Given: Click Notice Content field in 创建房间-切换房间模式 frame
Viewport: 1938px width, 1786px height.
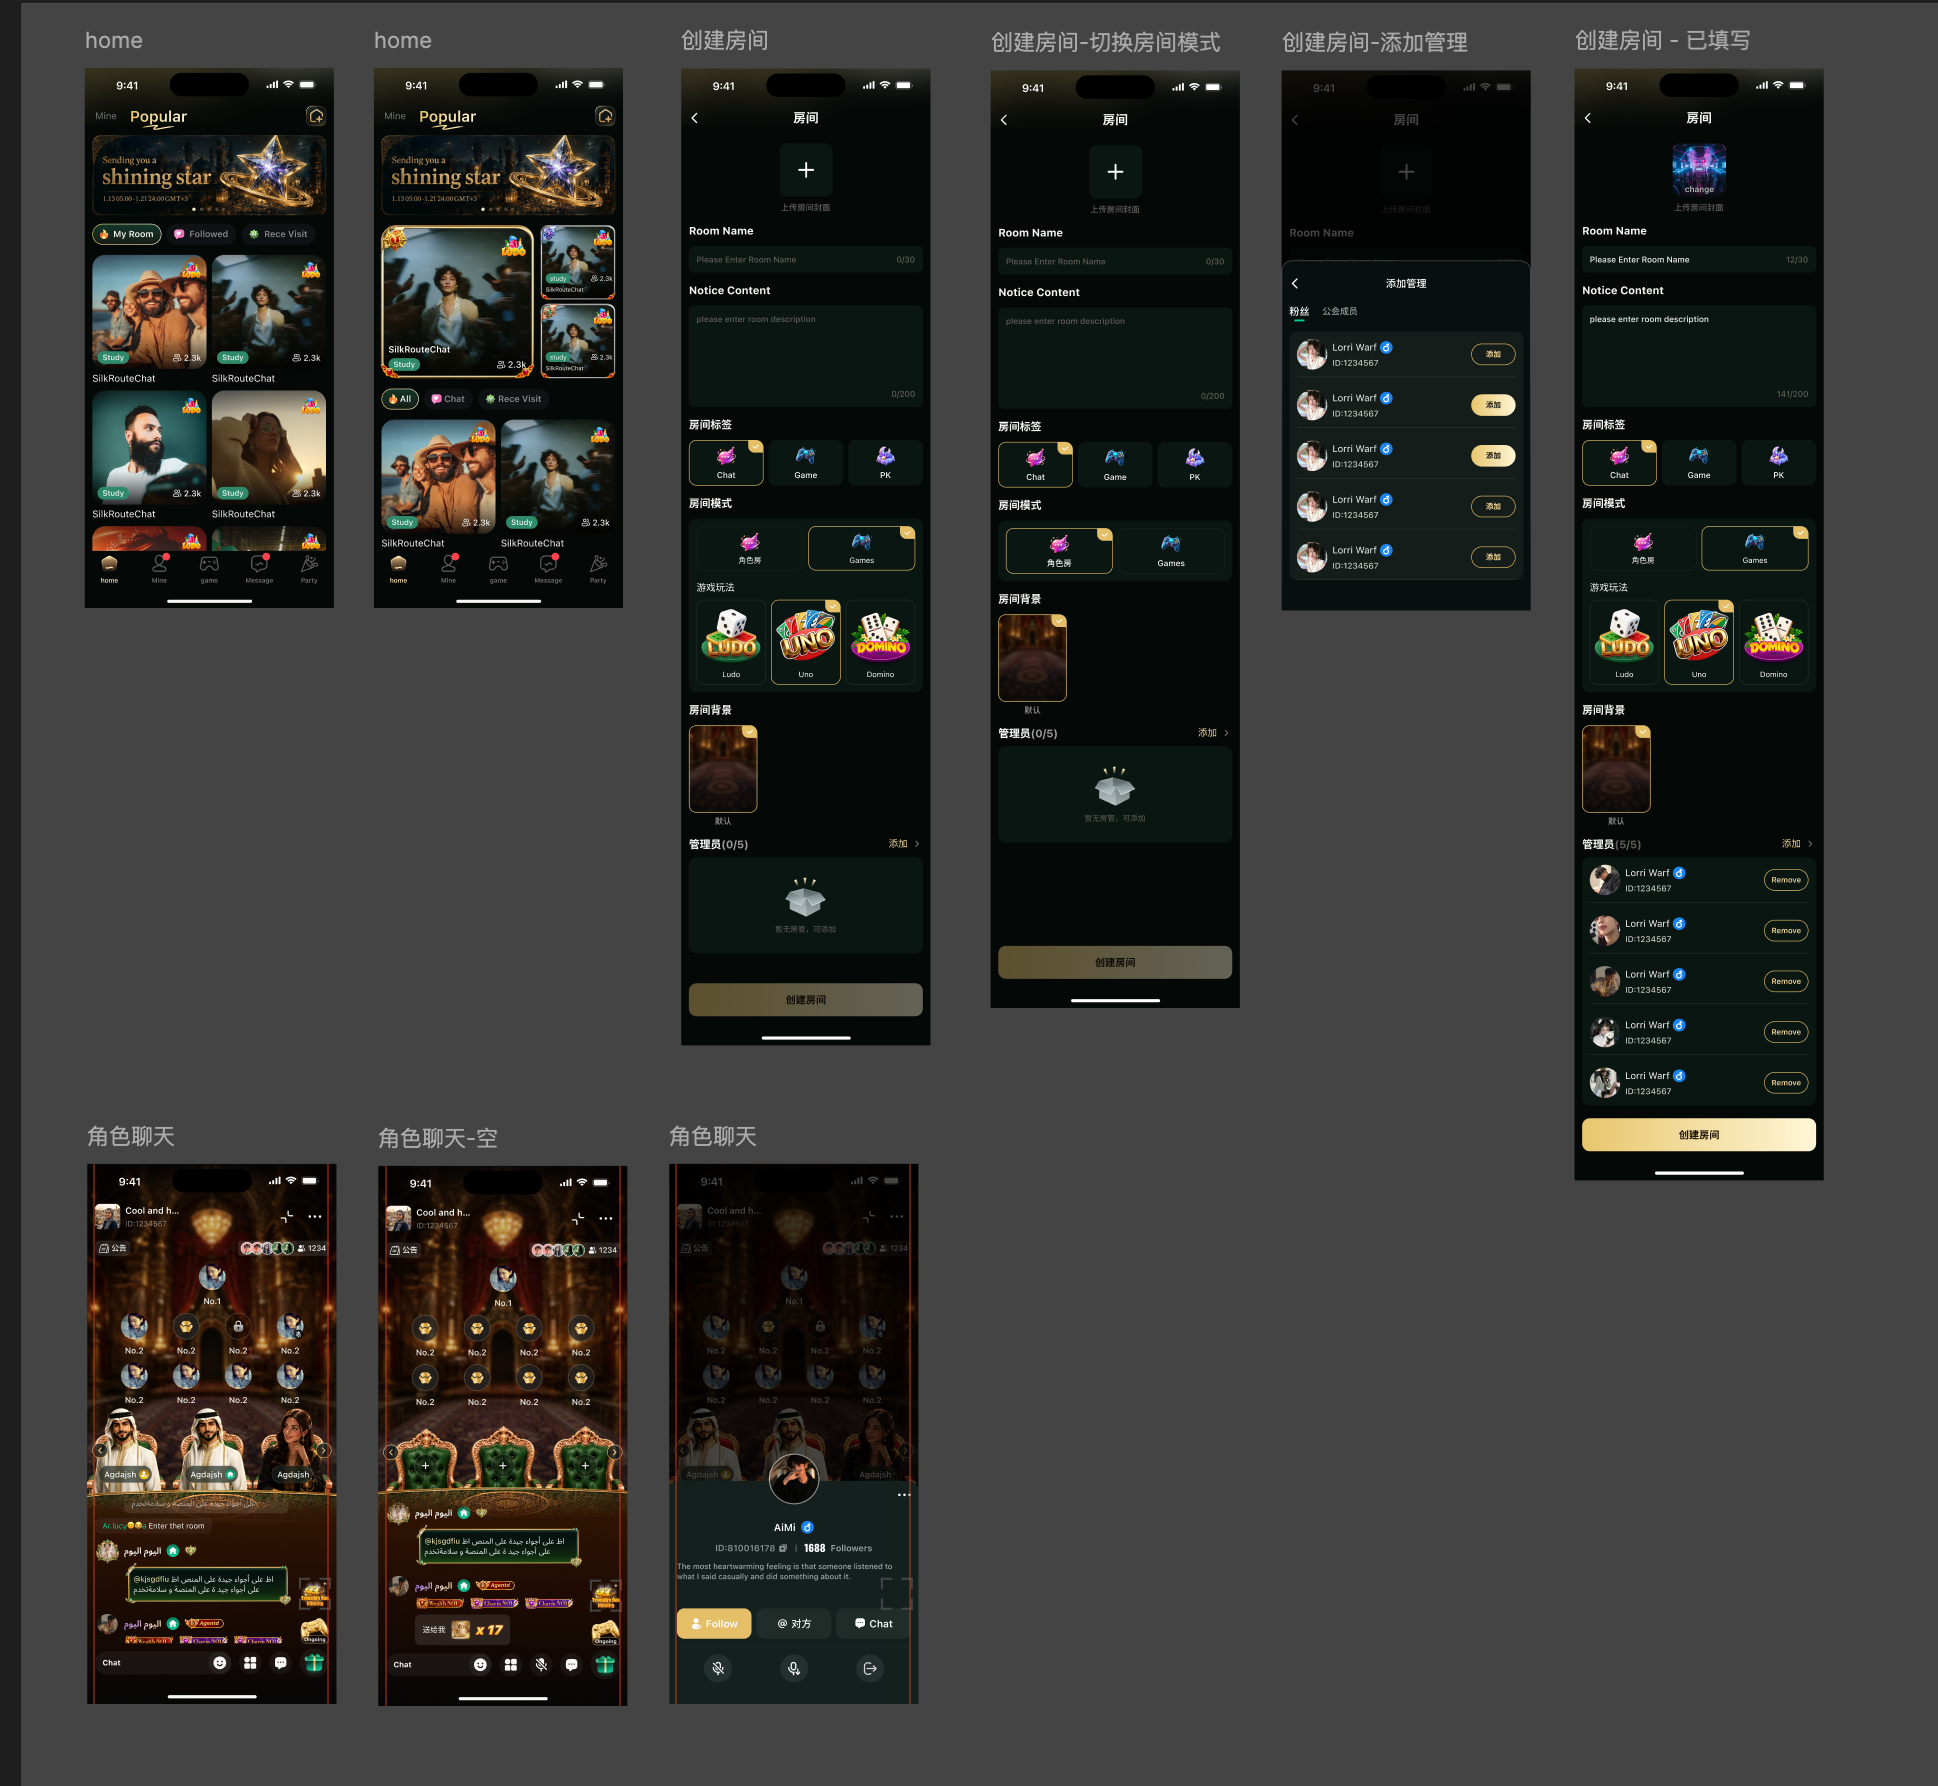Looking at the screenshot, I should [1115, 359].
